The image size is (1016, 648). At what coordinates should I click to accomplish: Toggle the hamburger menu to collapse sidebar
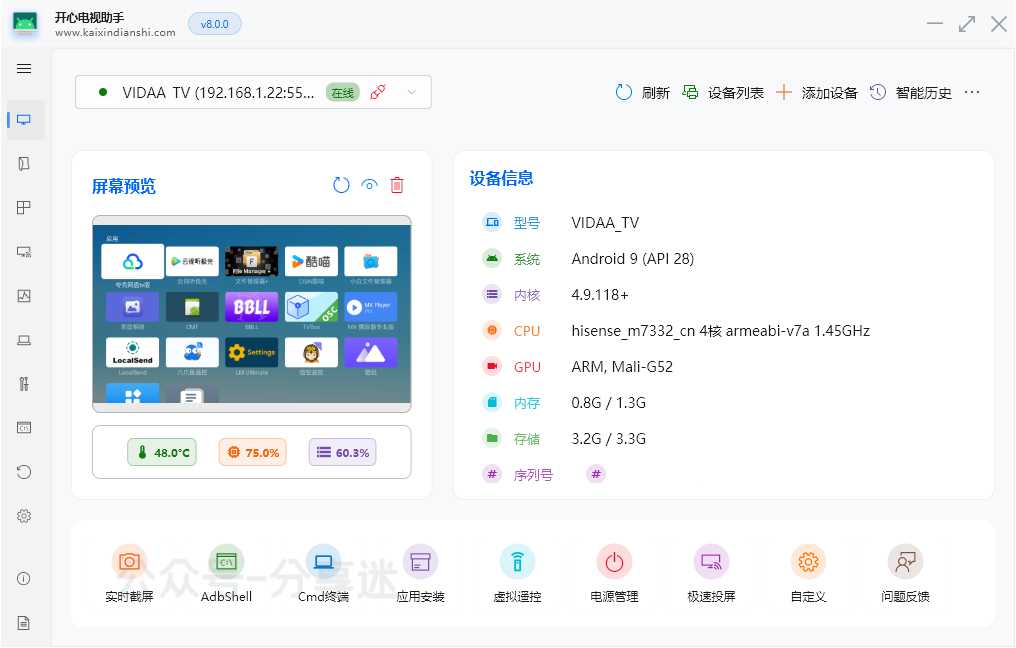pos(24,68)
